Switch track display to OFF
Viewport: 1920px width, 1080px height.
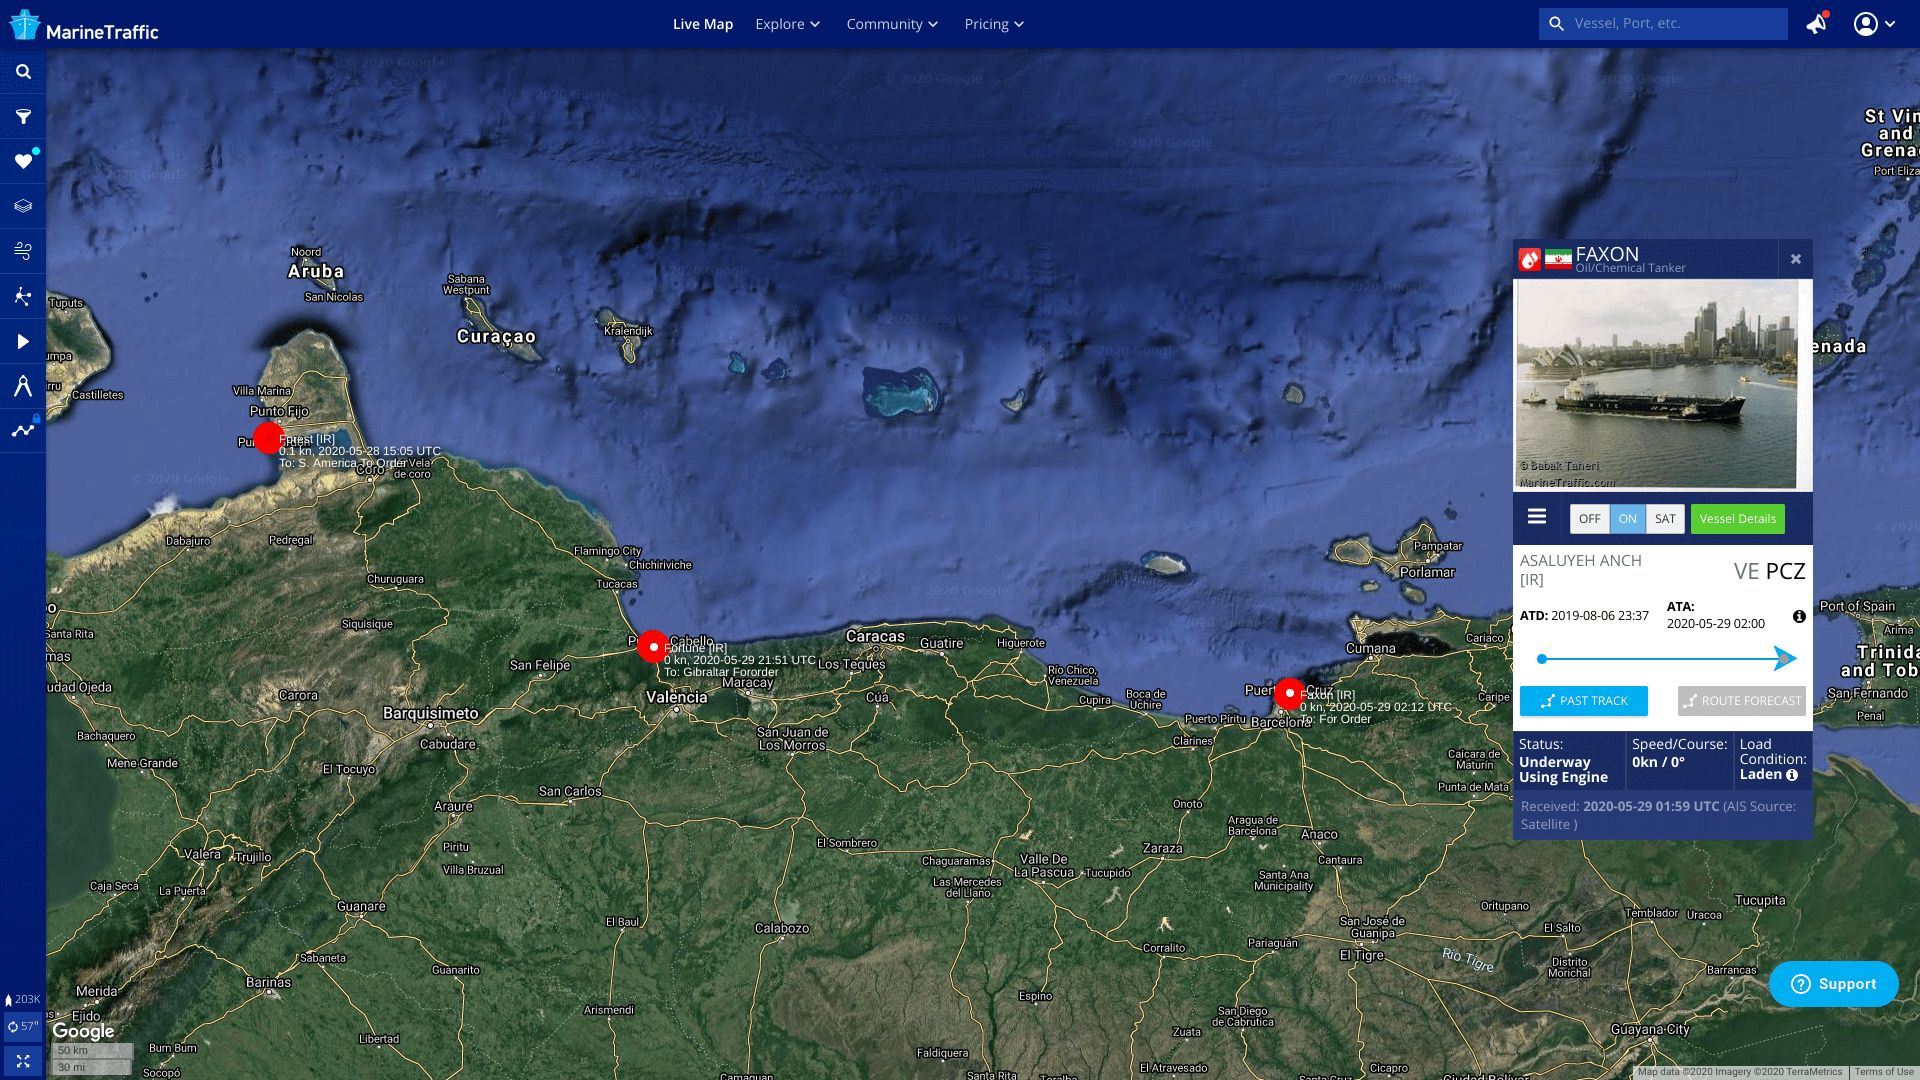pyautogui.click(x=1589, y=519)
